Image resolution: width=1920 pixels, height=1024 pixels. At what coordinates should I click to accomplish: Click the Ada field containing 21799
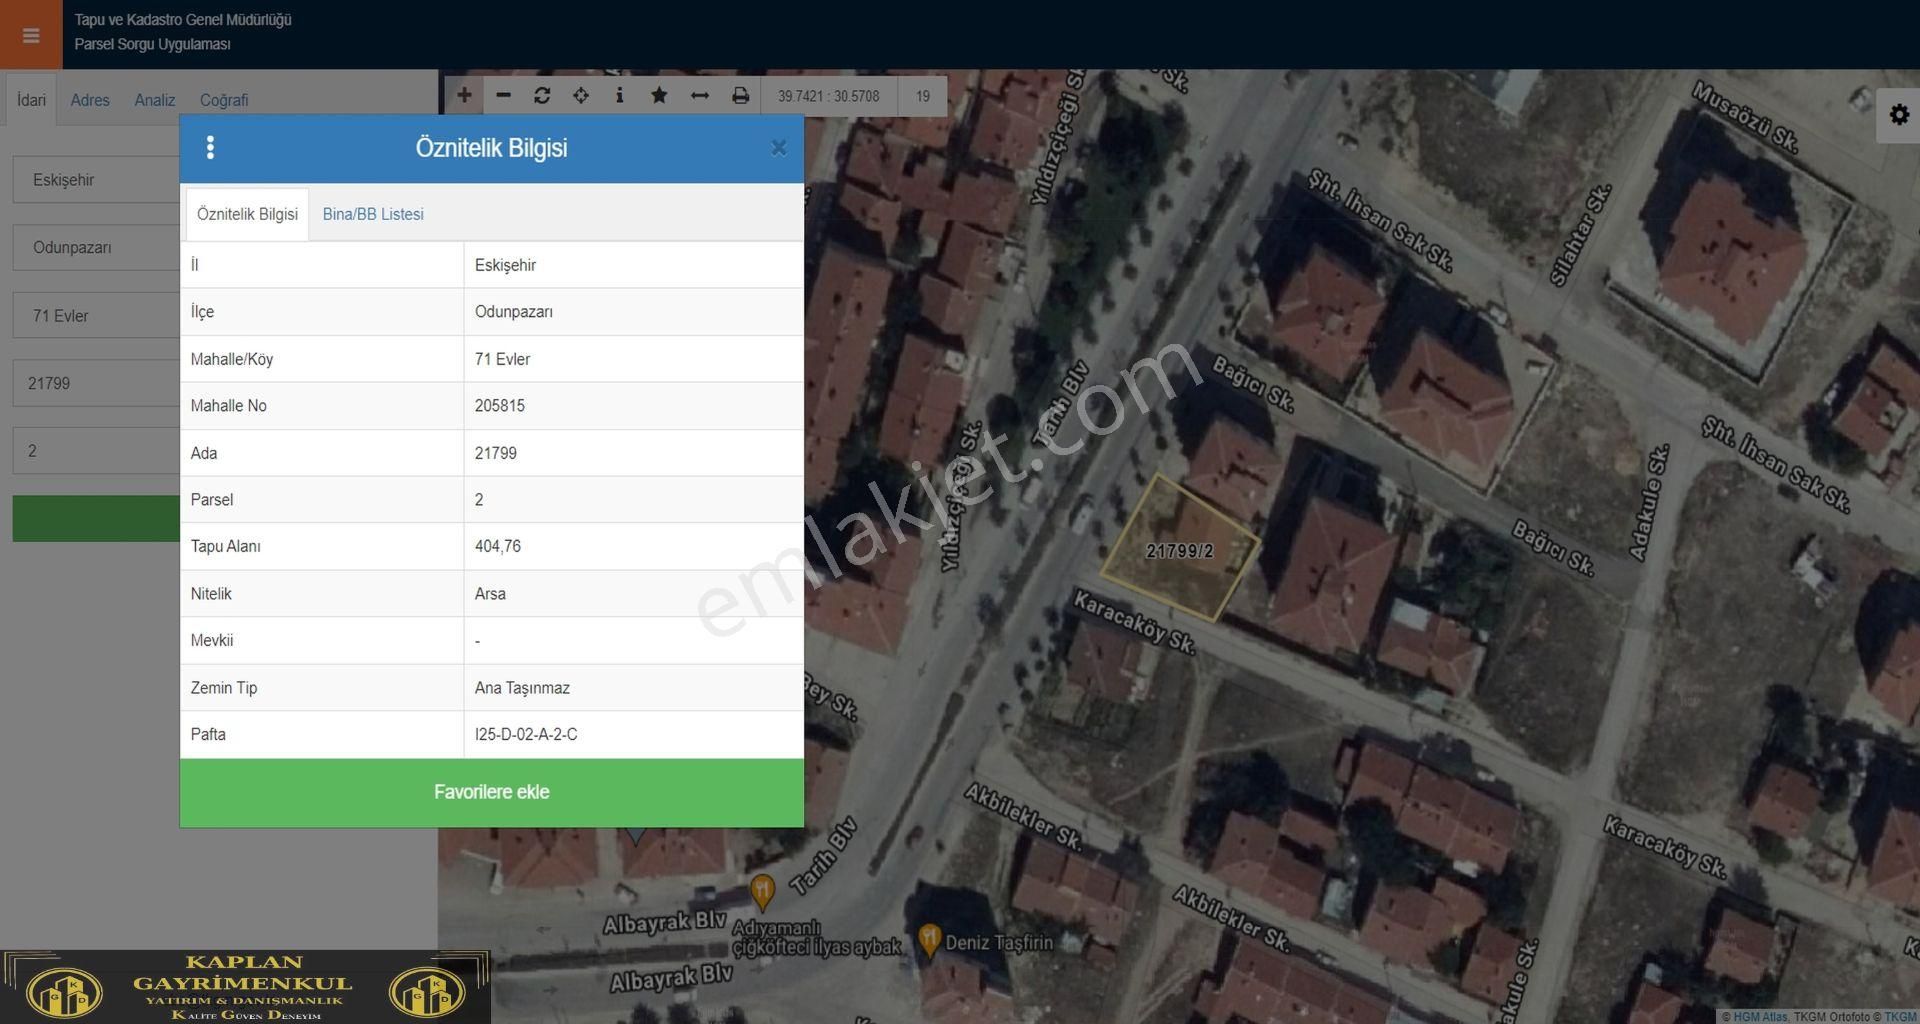pyautogui.click(x=96, y=383)
